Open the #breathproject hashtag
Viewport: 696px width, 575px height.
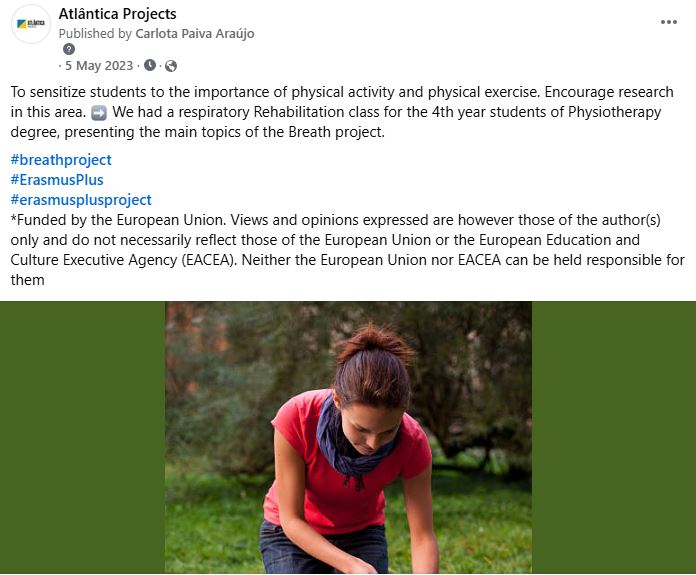[x=61, y=160]
